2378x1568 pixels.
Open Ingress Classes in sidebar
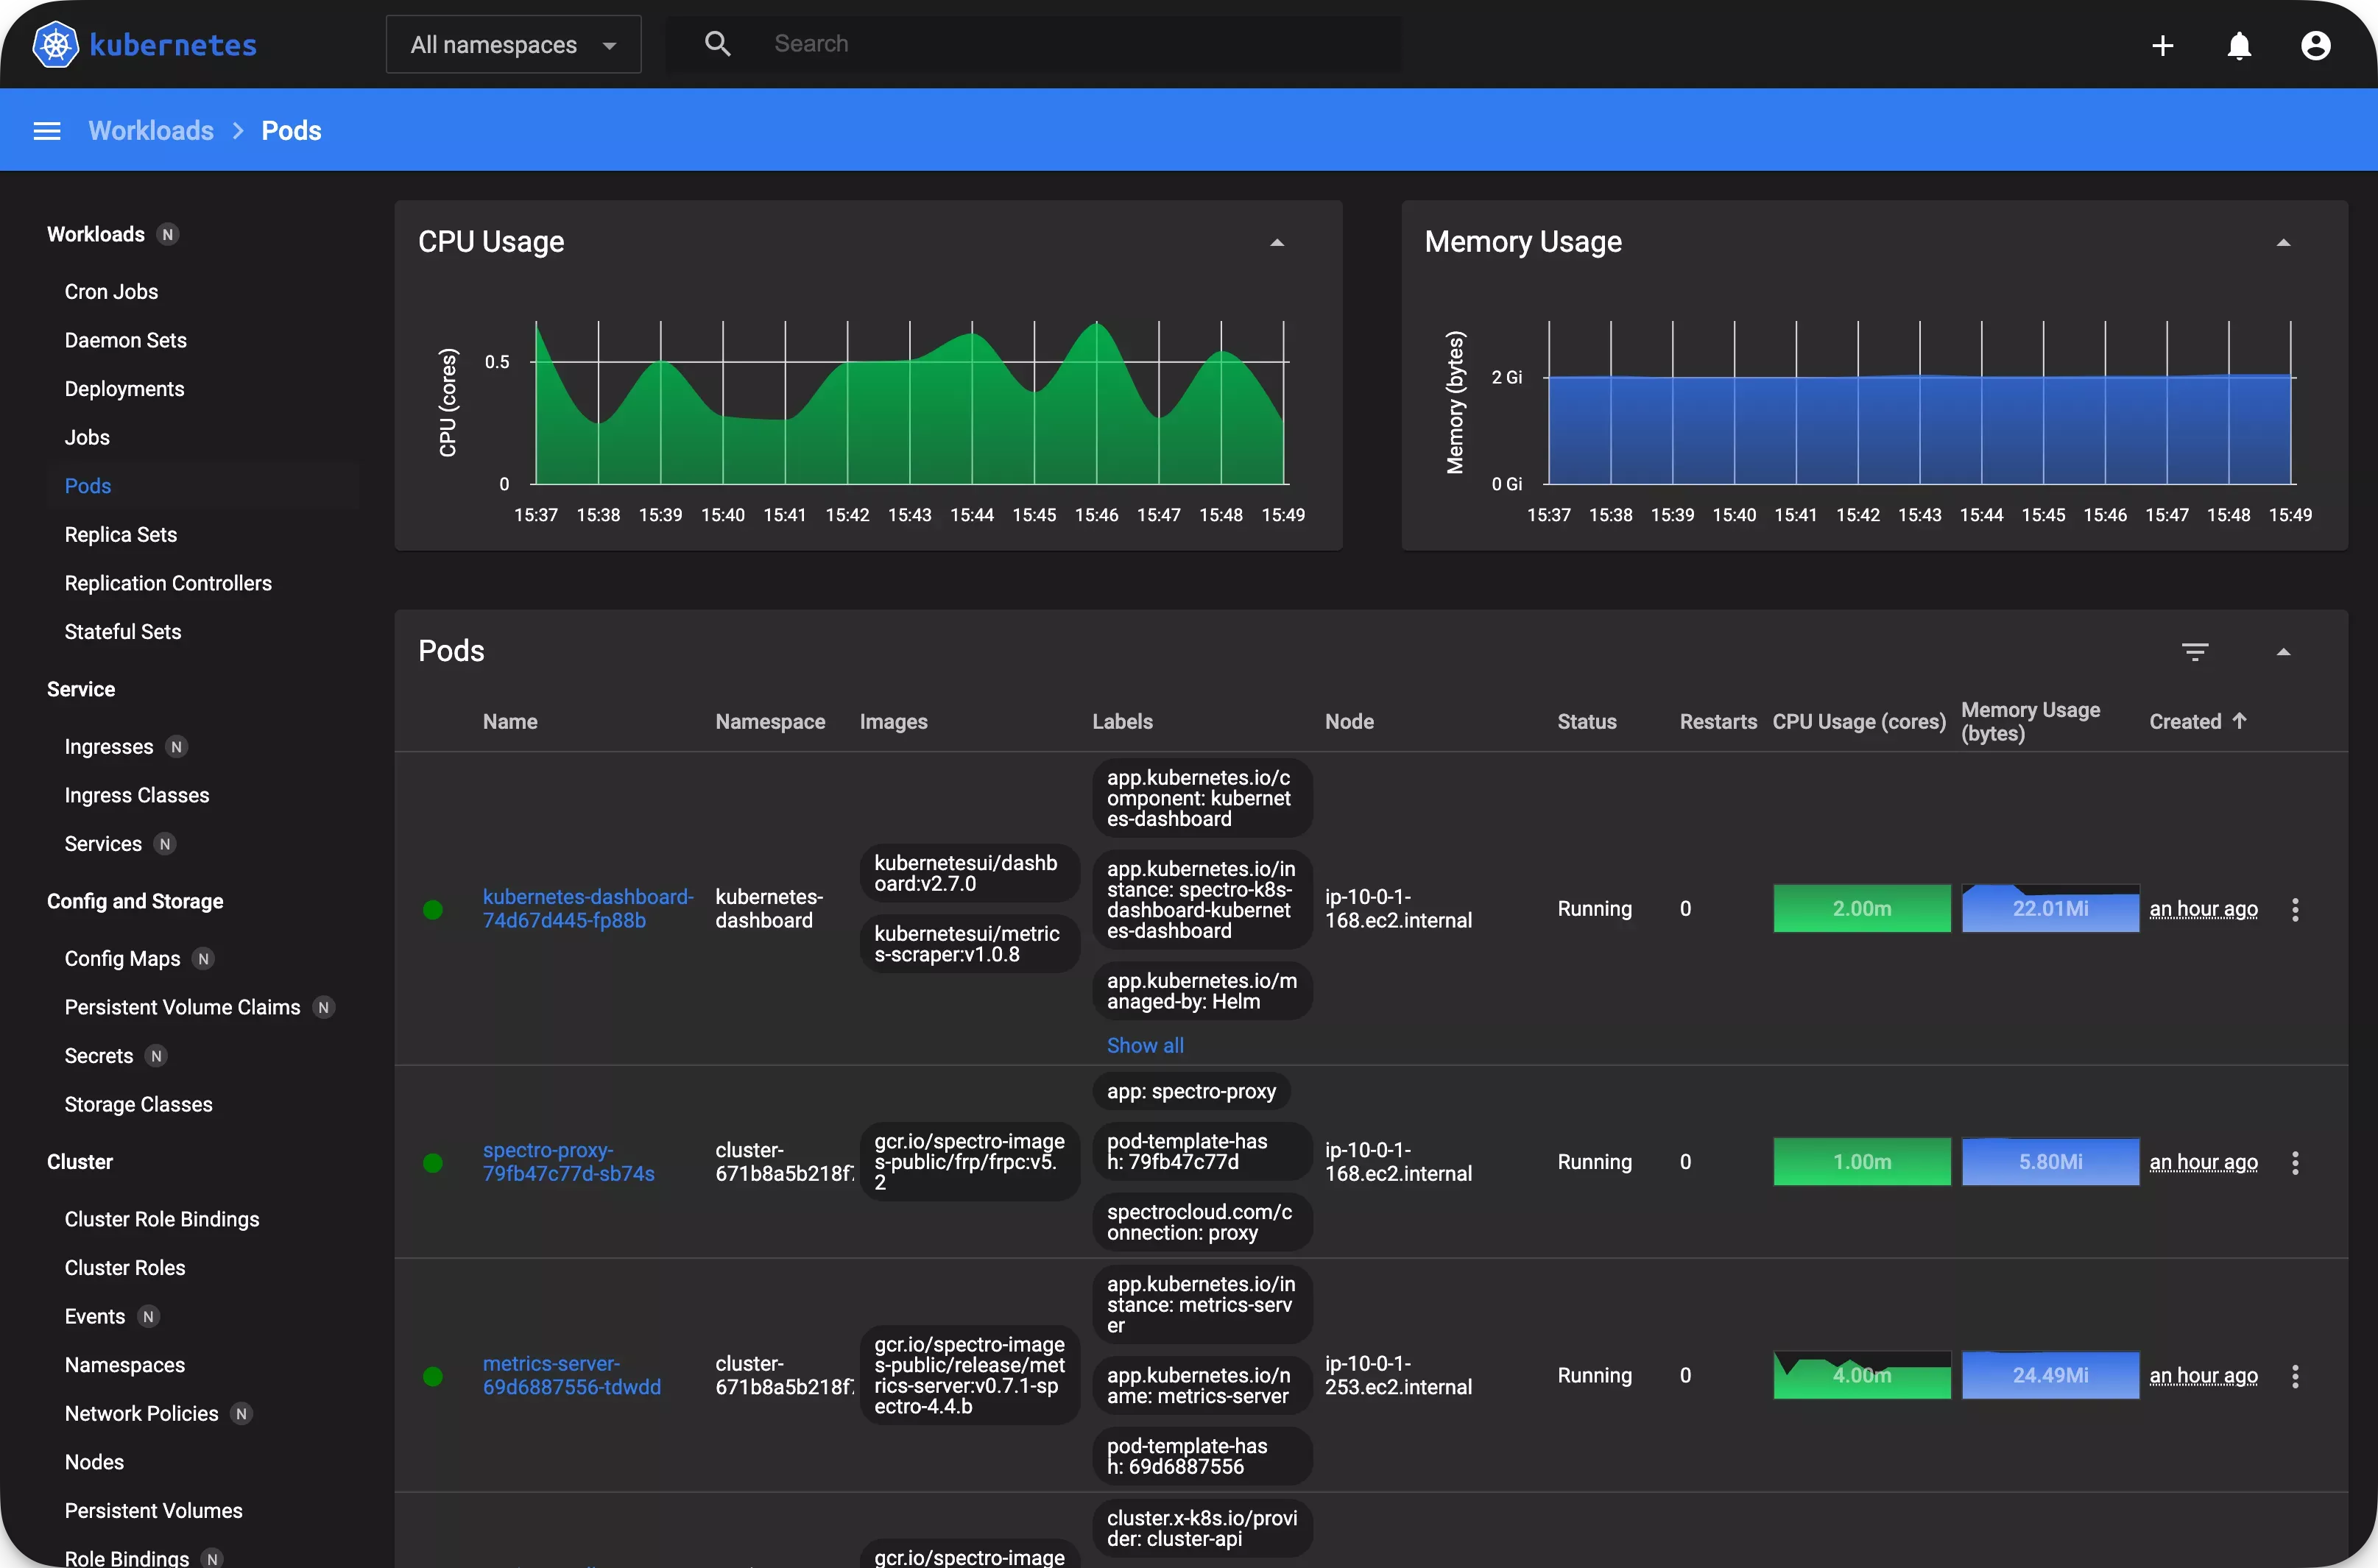(137, 795)
